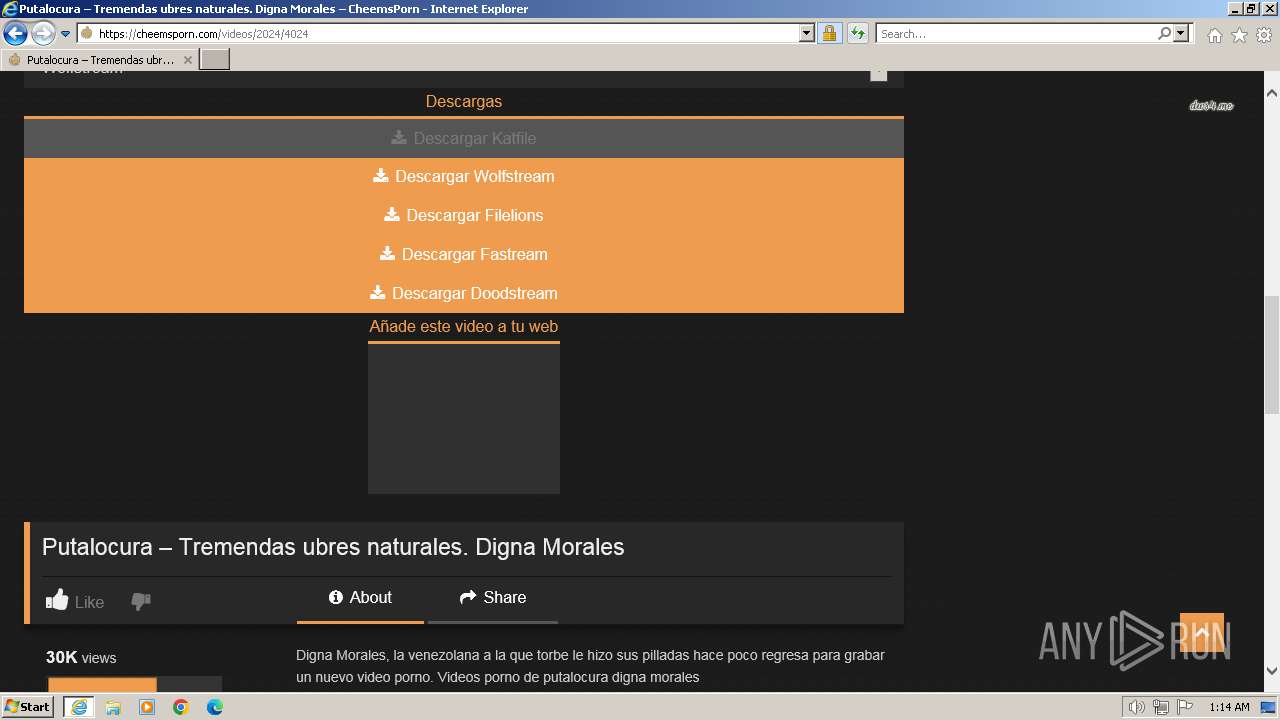Expand the address bar autocomplete dropdown

click(807, 33)
